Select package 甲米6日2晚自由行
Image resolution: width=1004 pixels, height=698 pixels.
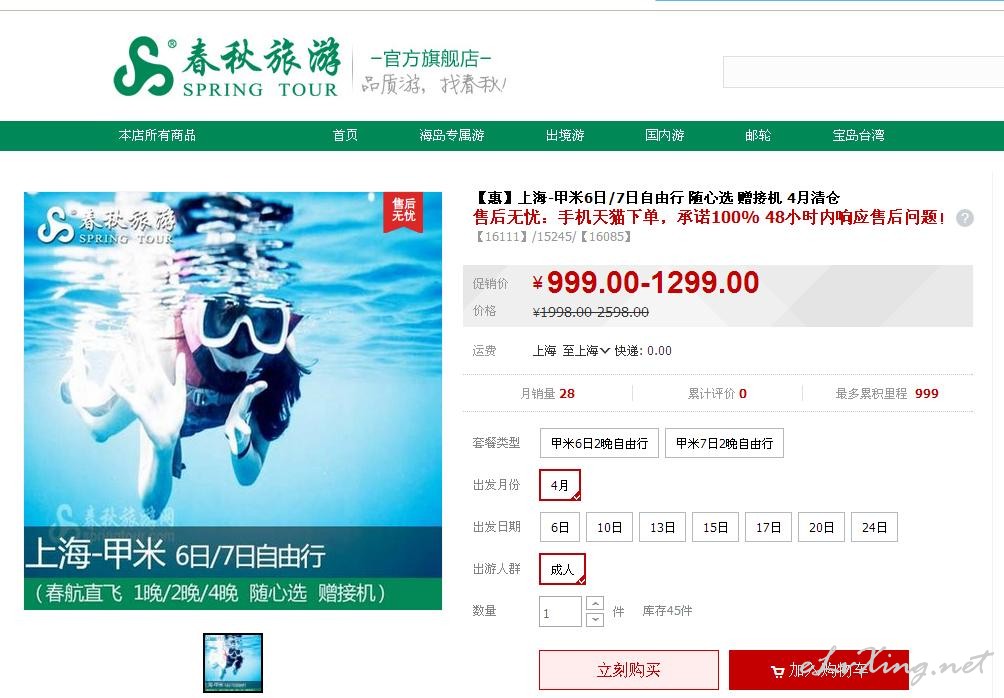[599, 443]
